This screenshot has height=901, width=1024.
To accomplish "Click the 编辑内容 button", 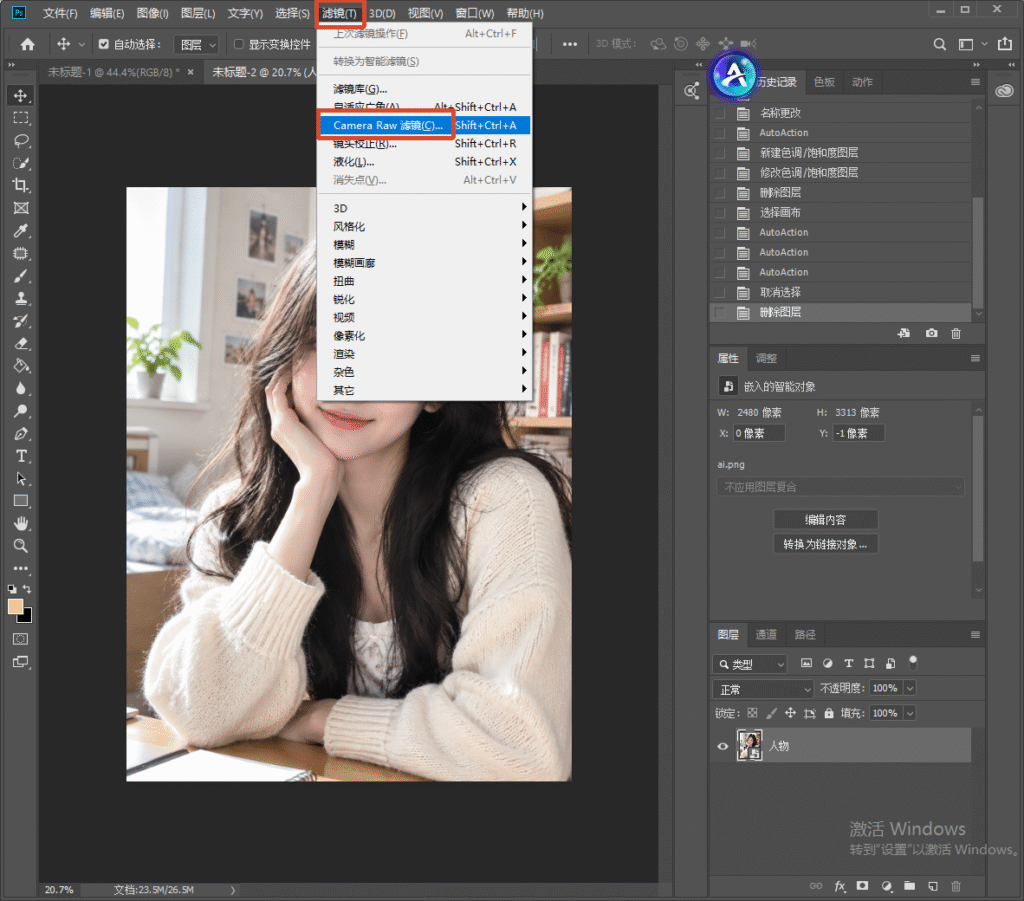I will pos(825,520).
